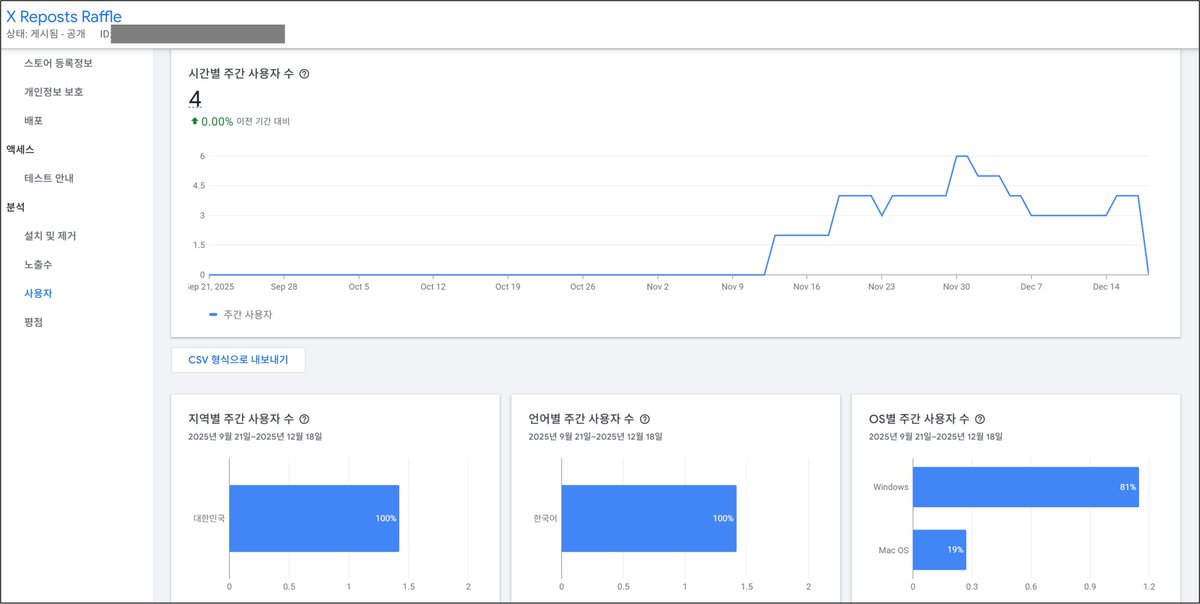
Task: Click CSV 형식으로 내보내기 button
Action: point(238,360)
